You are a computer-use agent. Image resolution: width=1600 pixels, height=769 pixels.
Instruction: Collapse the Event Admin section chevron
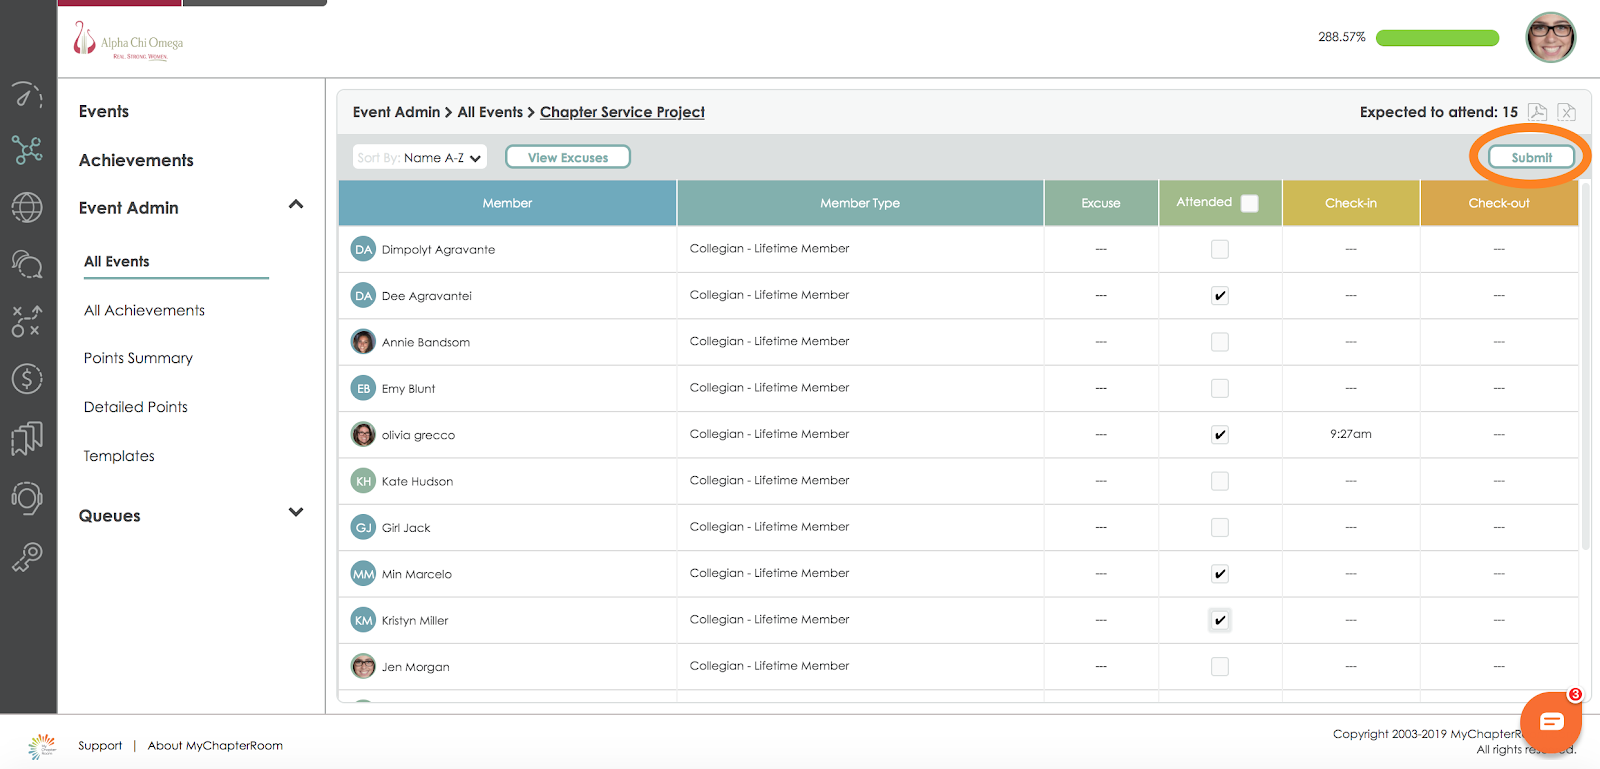296,205
